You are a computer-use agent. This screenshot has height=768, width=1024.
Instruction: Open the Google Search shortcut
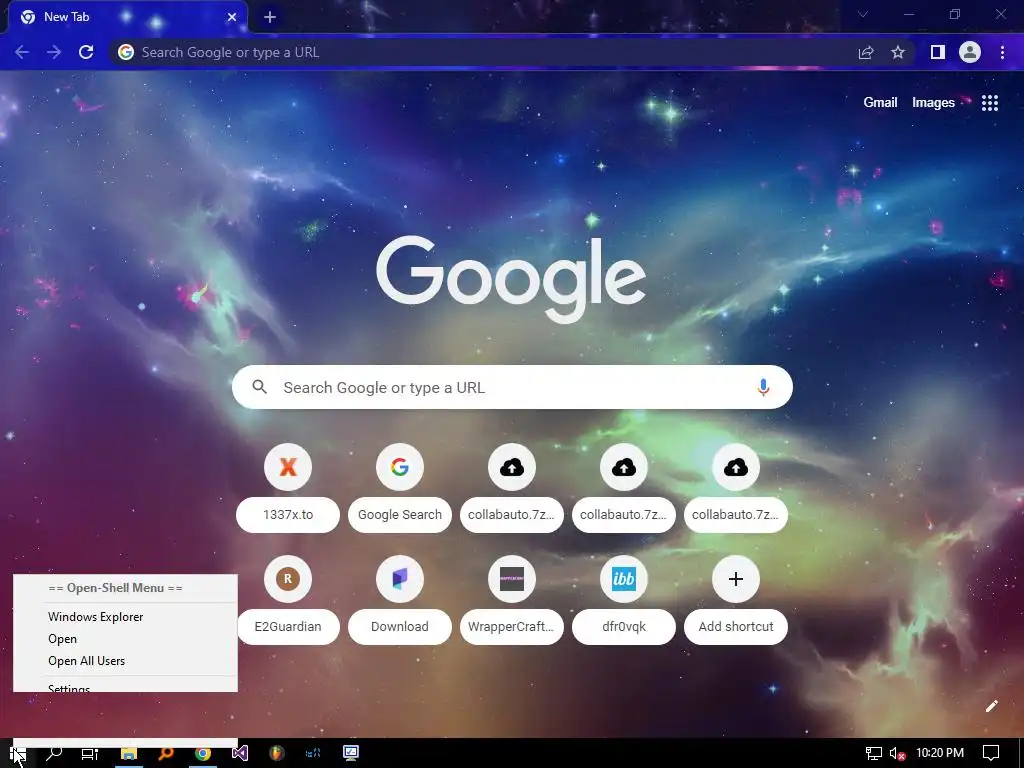400,488
